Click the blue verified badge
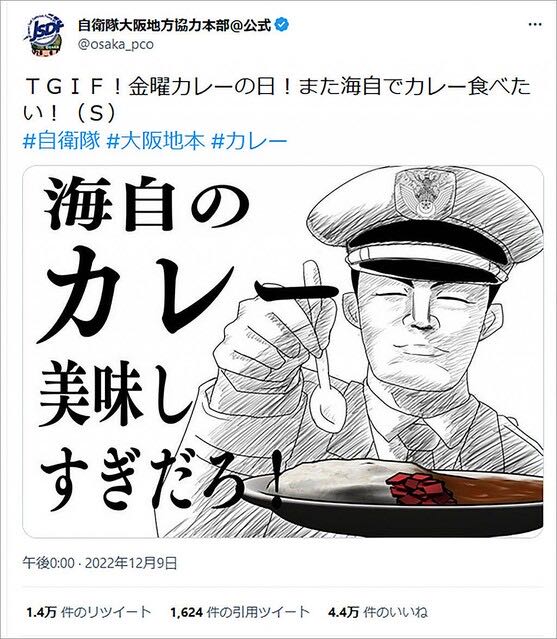Screen dimensions: 557x639 pyautogui.click(x=282, y=25)
